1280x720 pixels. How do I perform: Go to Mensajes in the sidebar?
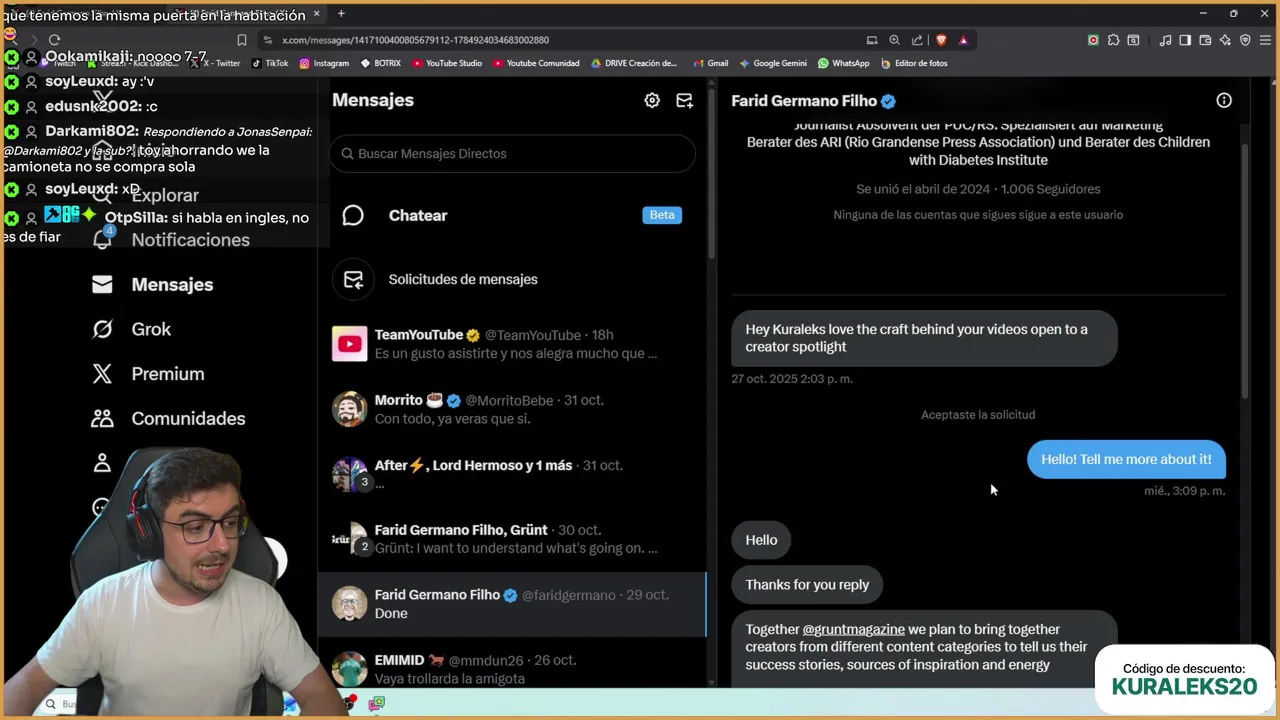(x=172, y=285)
